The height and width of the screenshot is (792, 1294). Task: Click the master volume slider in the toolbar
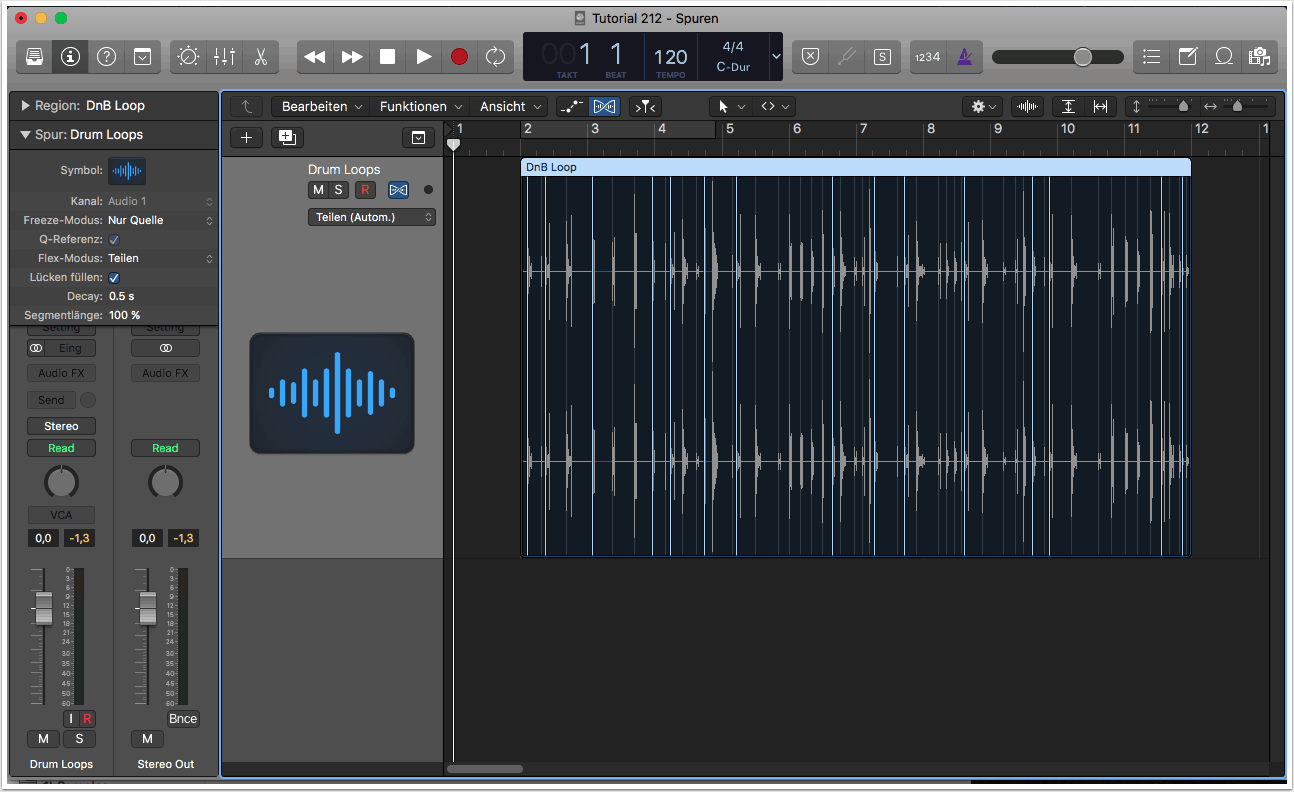(x=1083, y=57)
